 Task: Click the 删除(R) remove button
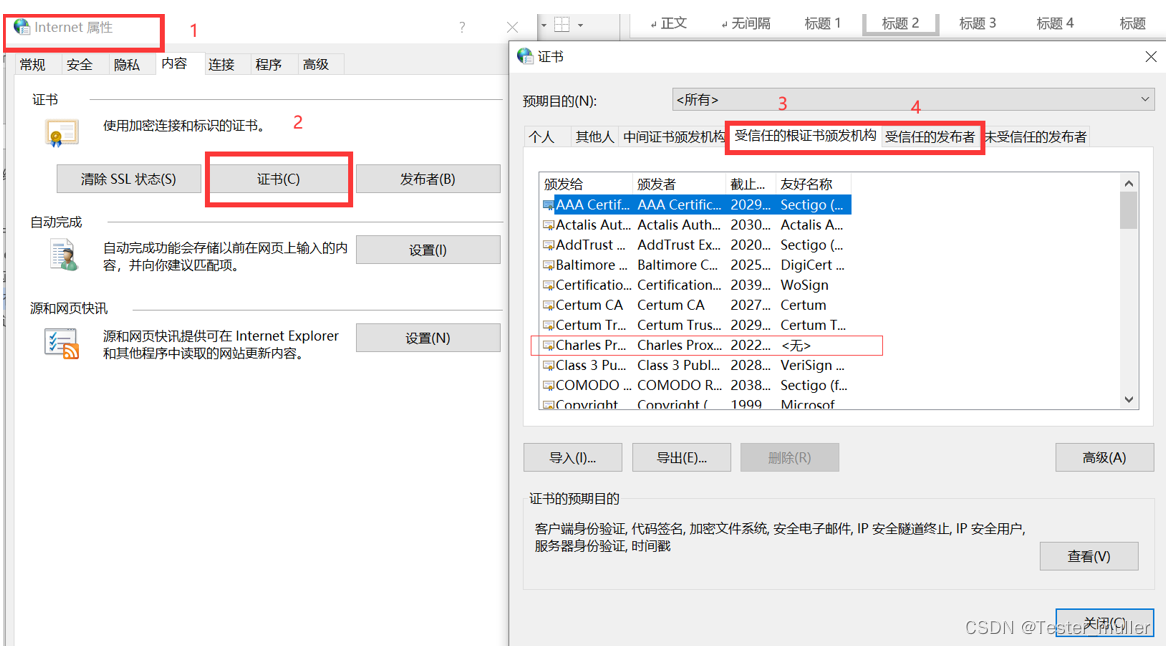(790, 458)
